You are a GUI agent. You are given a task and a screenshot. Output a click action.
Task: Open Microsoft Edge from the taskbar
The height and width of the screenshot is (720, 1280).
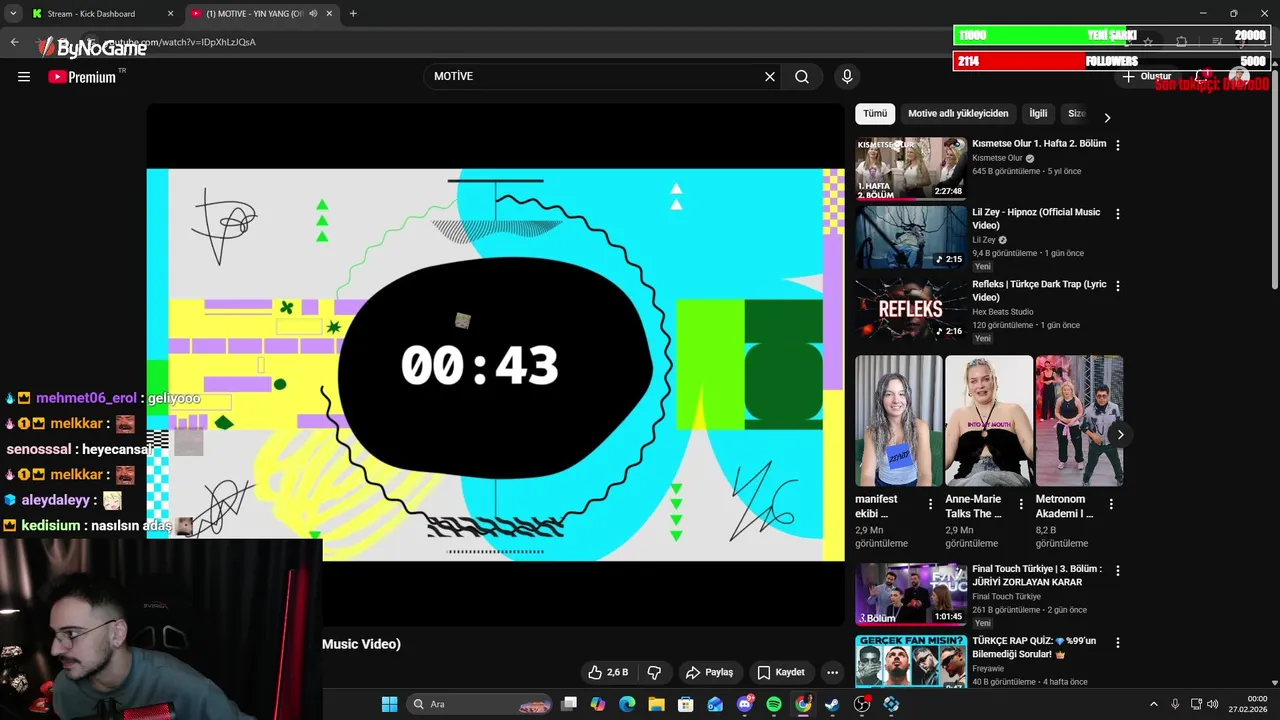627,704
